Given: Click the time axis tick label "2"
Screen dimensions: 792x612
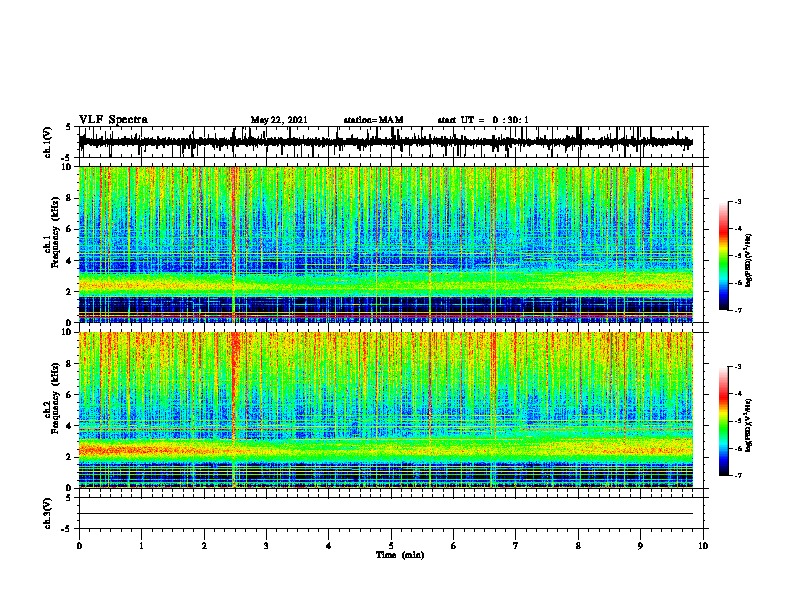Looking at the screenshot, I should coord(204,546).
